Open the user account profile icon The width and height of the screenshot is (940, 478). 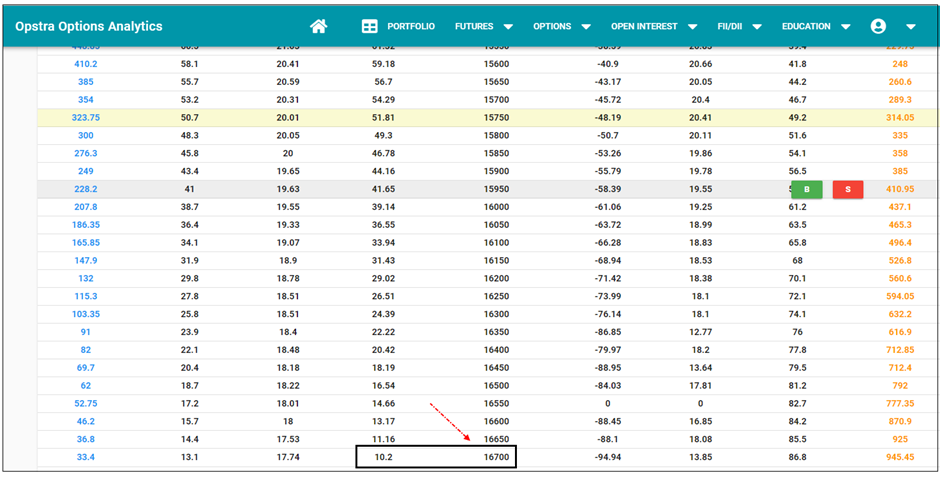coord(878,27)
